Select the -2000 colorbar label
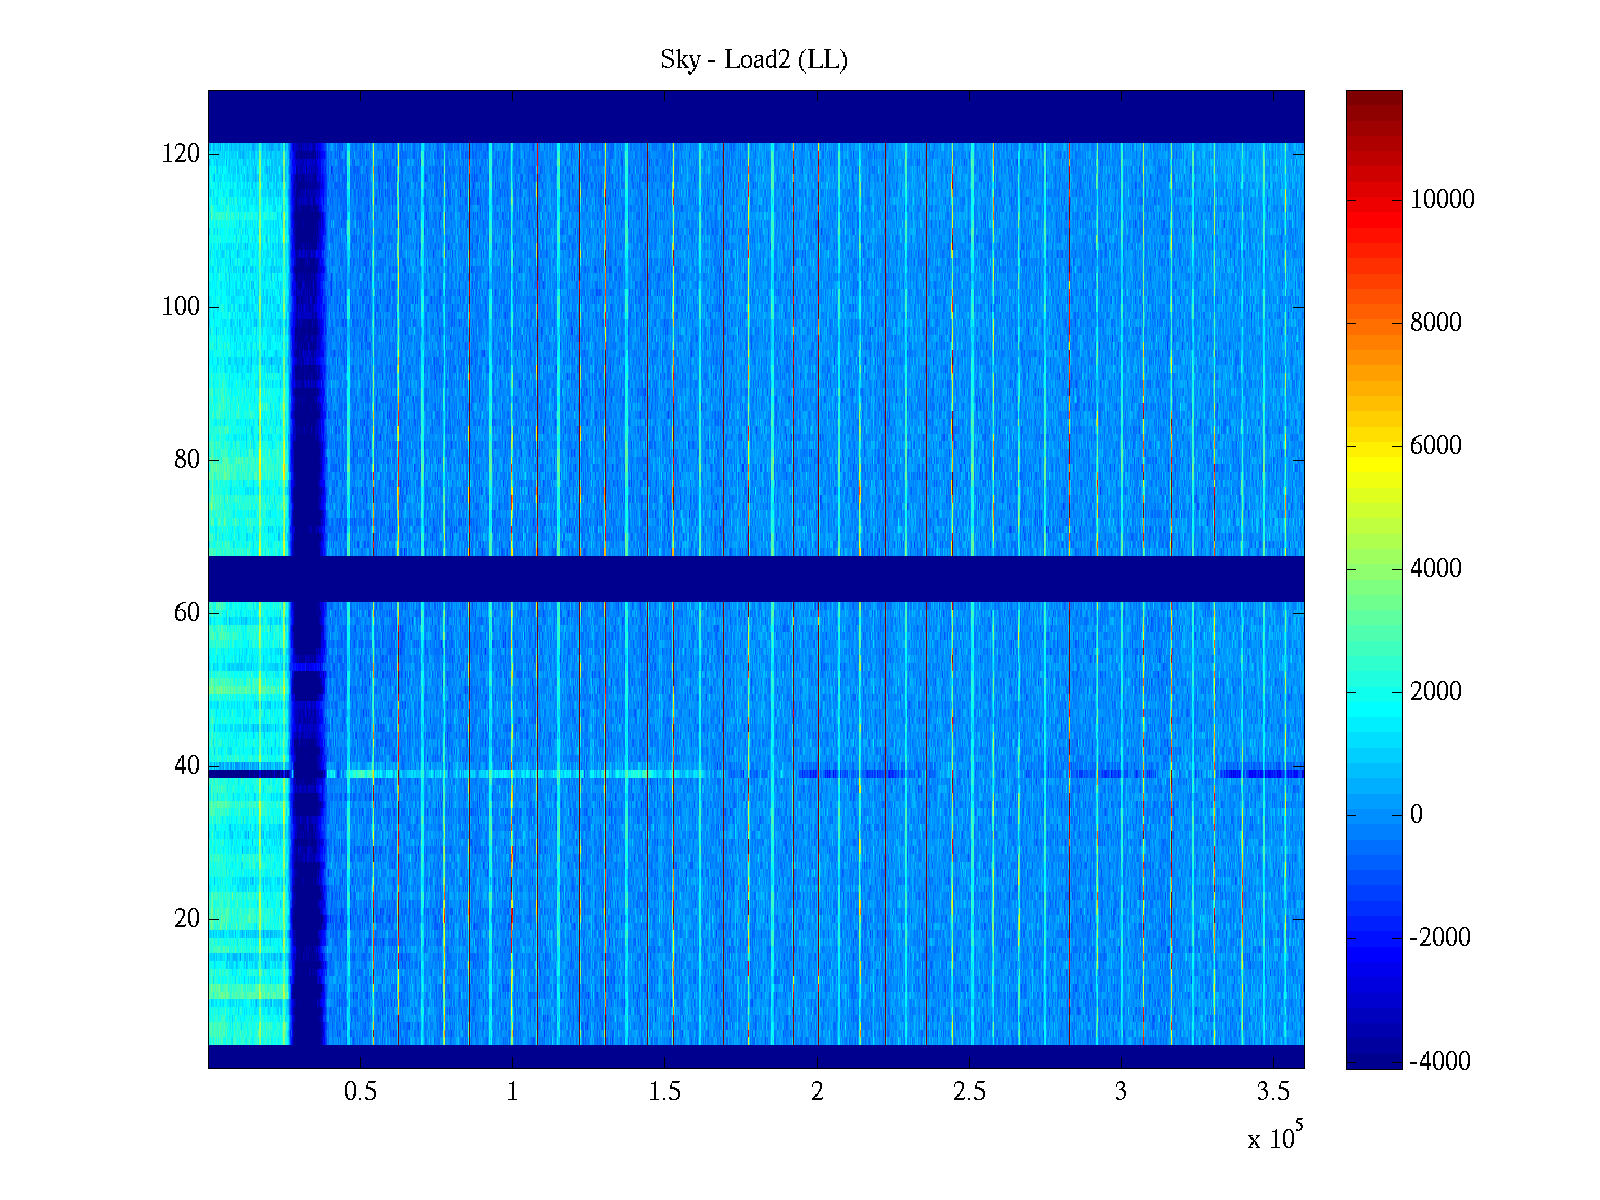 click(1440, 938)
